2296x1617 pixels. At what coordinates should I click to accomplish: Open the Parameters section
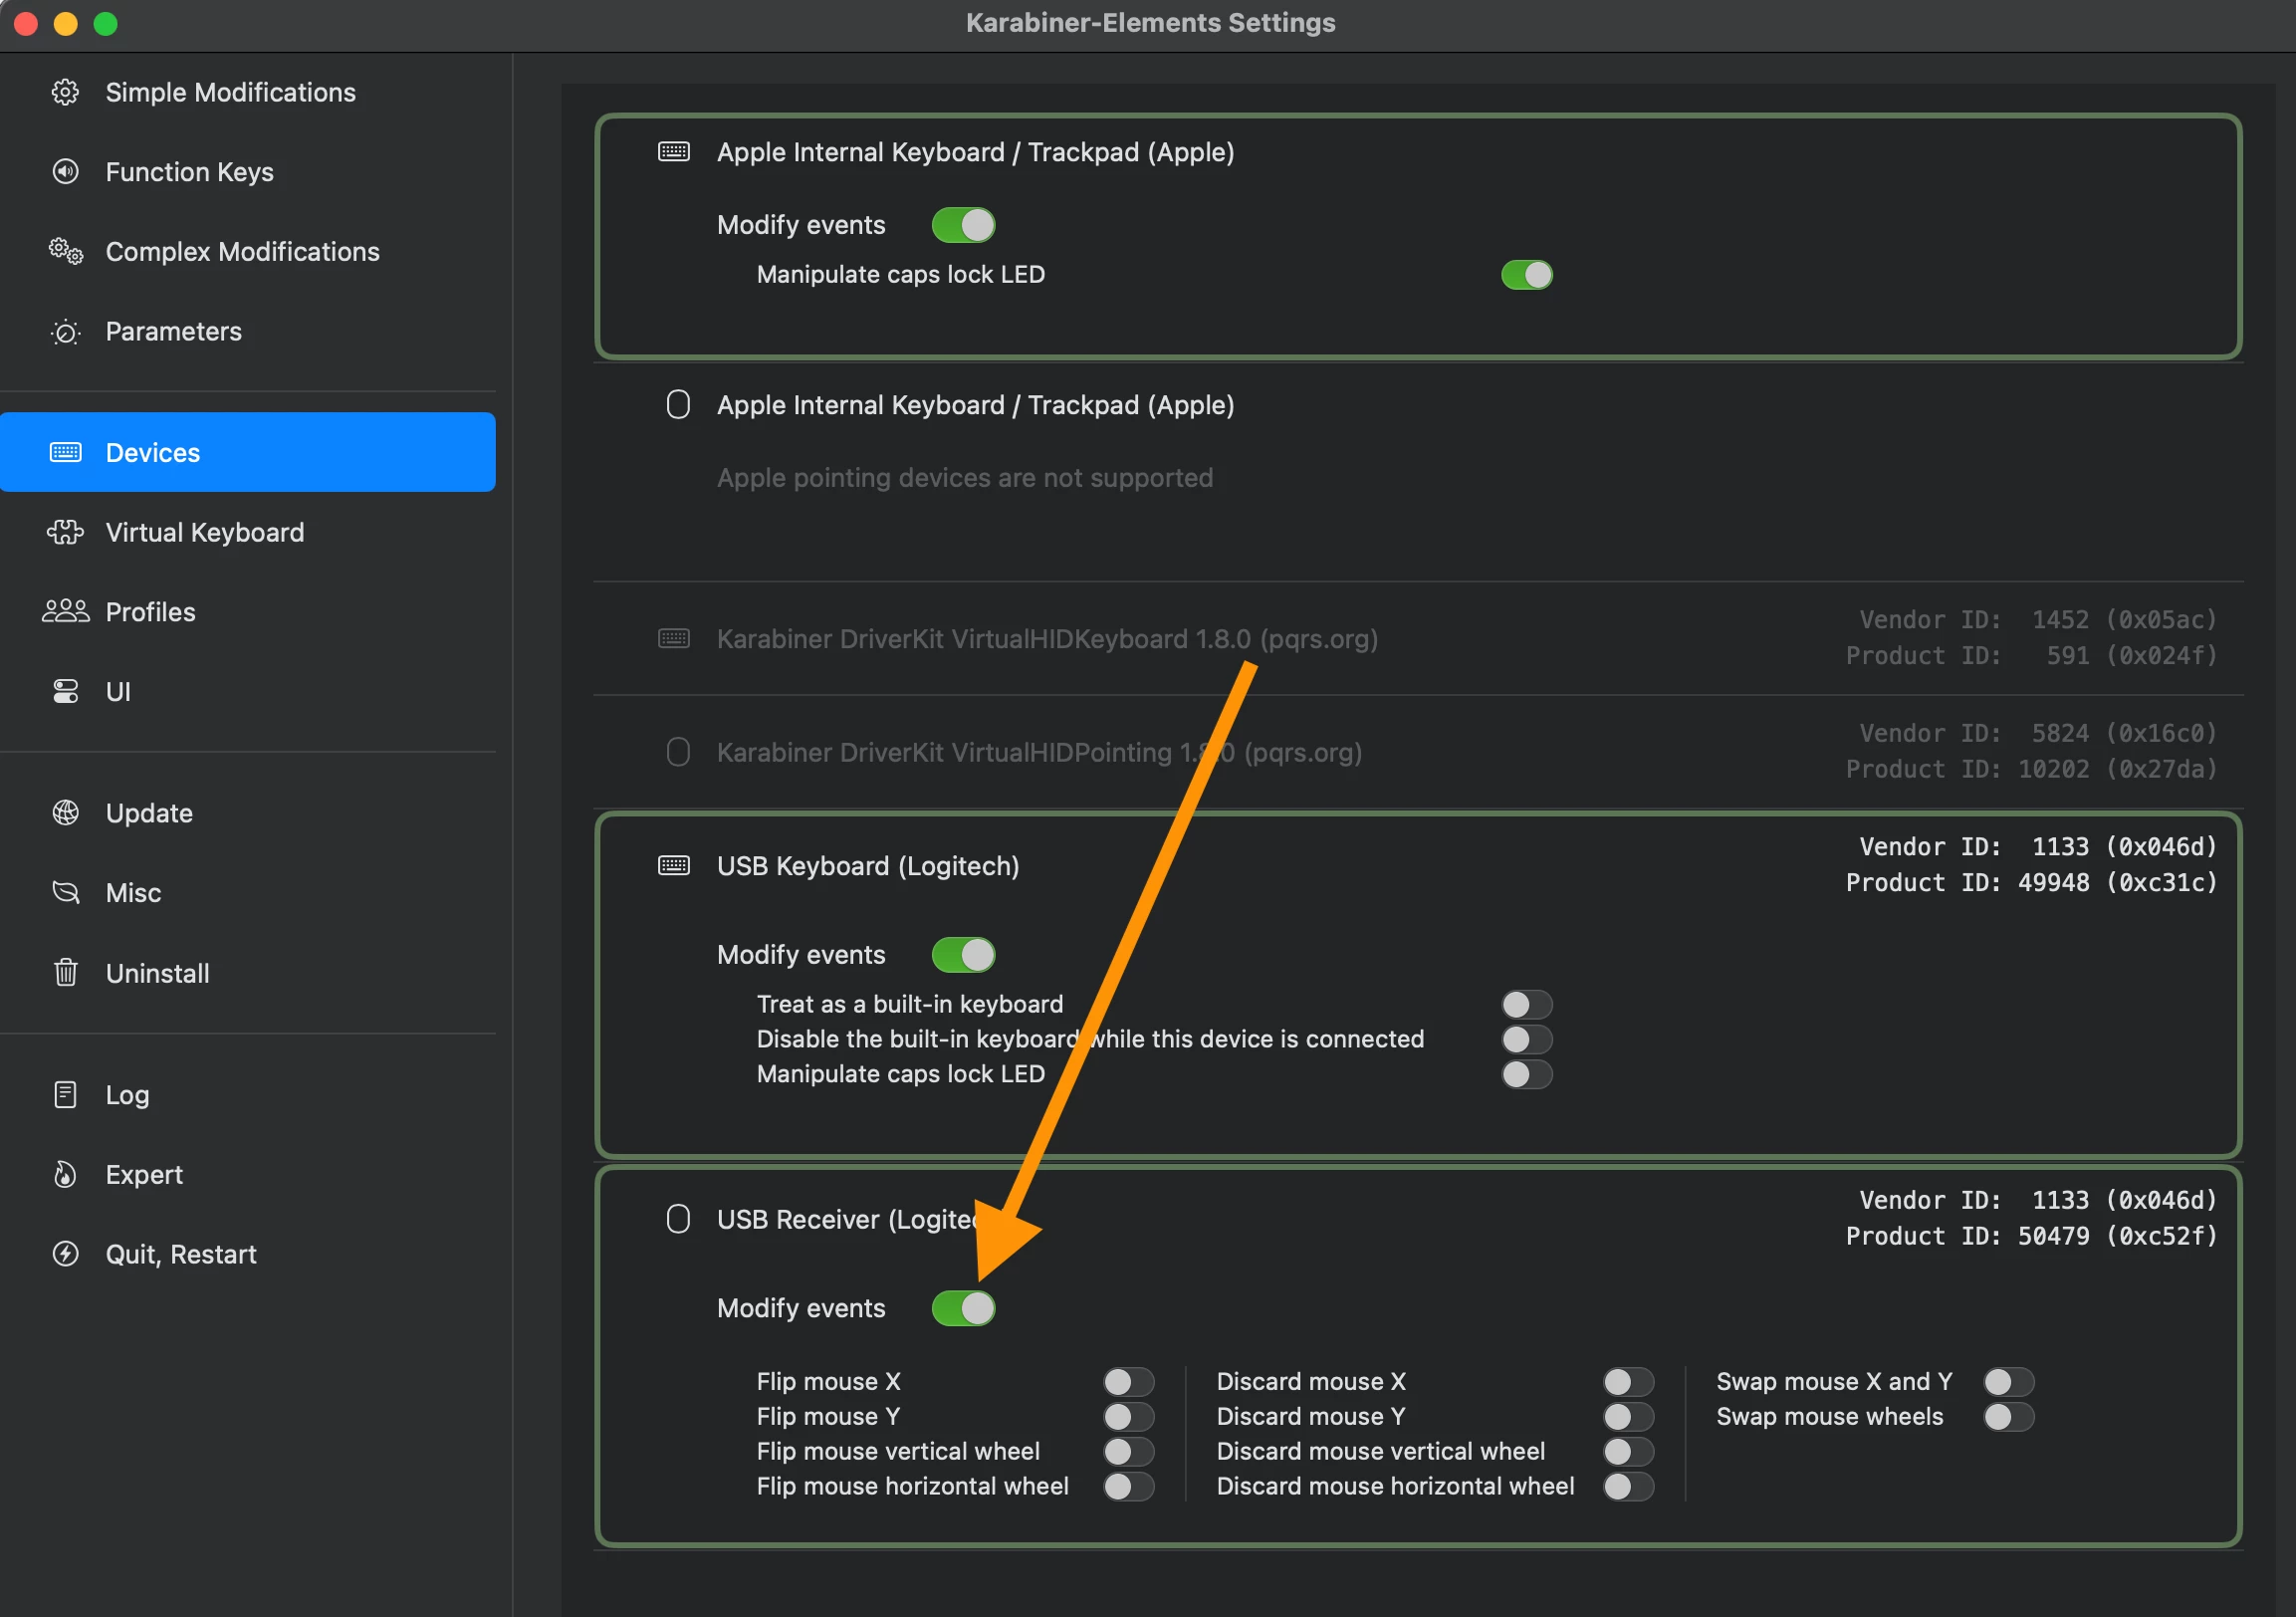pyautogui.click(x=173, y=331)
